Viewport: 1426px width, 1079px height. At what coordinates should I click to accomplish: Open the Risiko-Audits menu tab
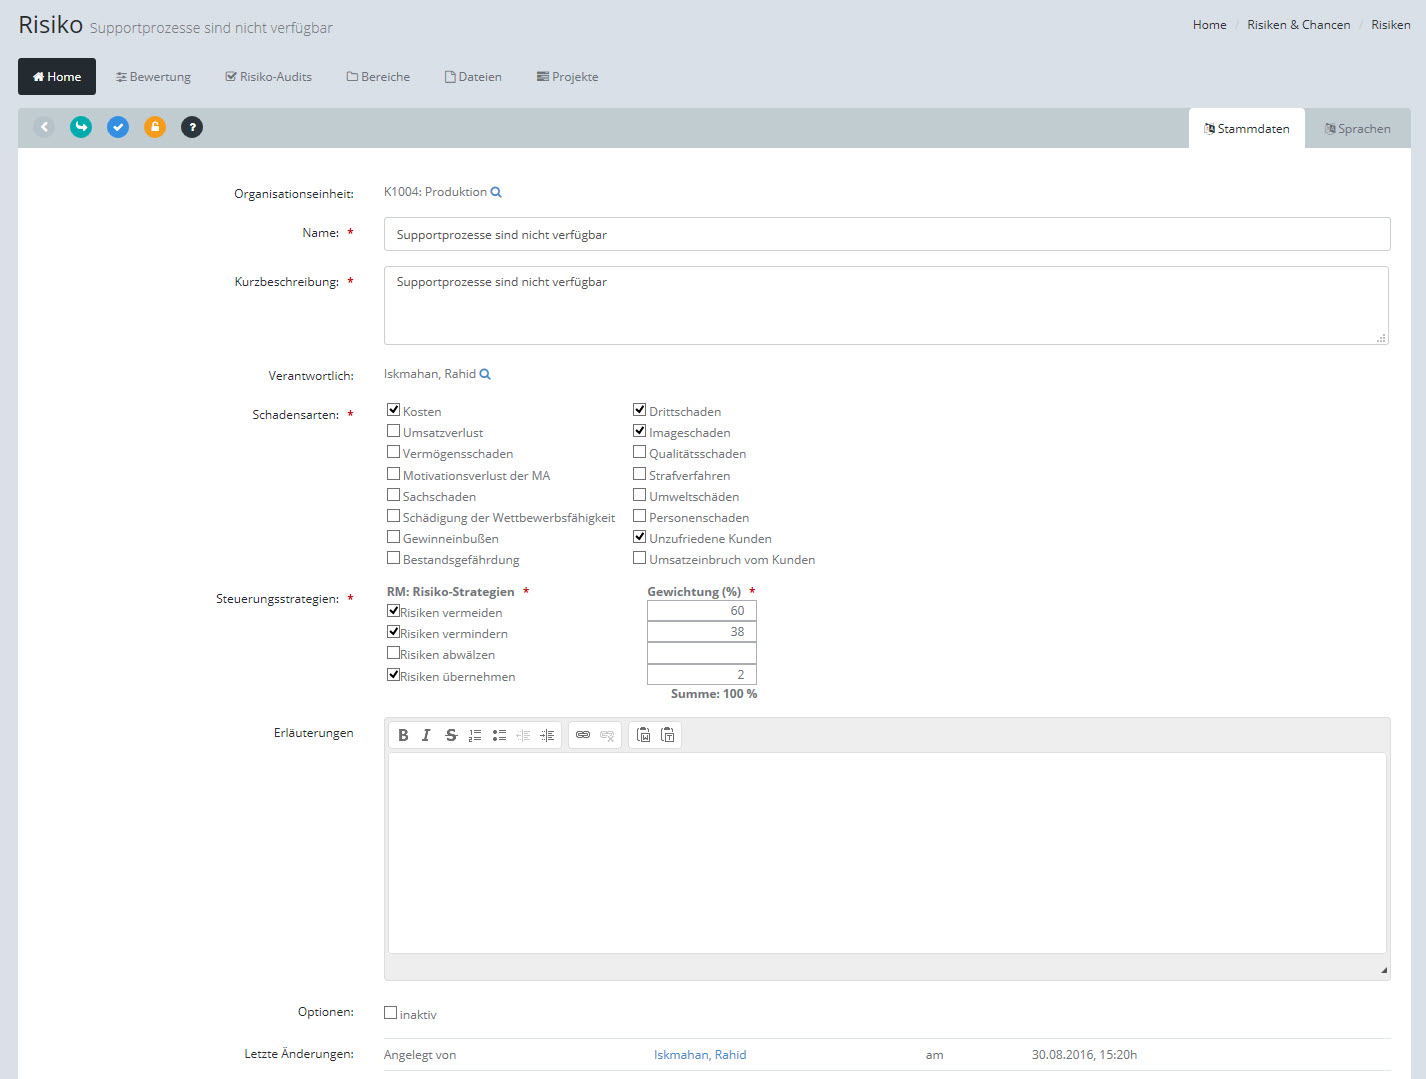268,77
